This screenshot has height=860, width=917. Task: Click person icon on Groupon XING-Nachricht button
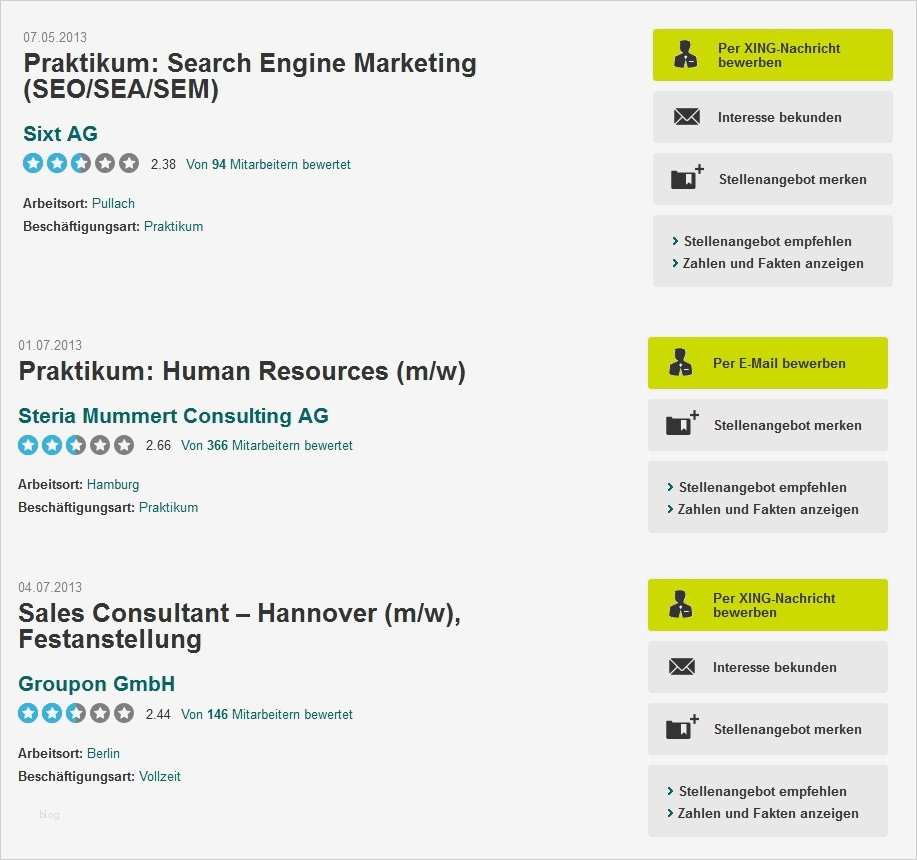[681, 605]
